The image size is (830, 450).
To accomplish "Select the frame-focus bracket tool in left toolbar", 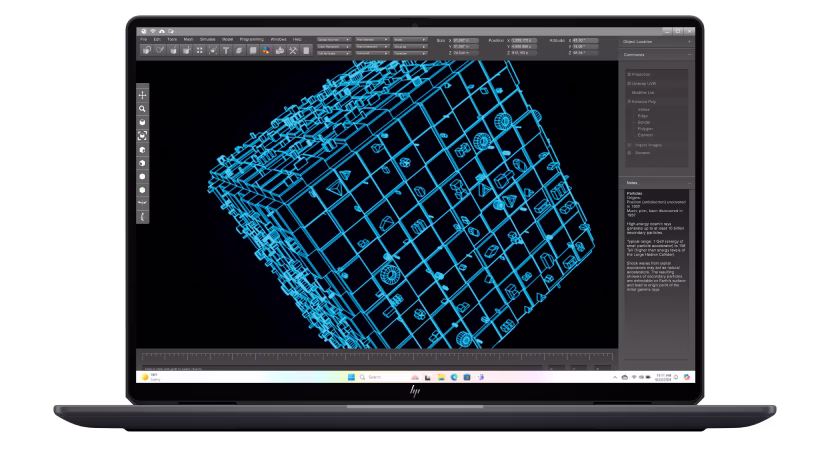I will coord(142,136).
